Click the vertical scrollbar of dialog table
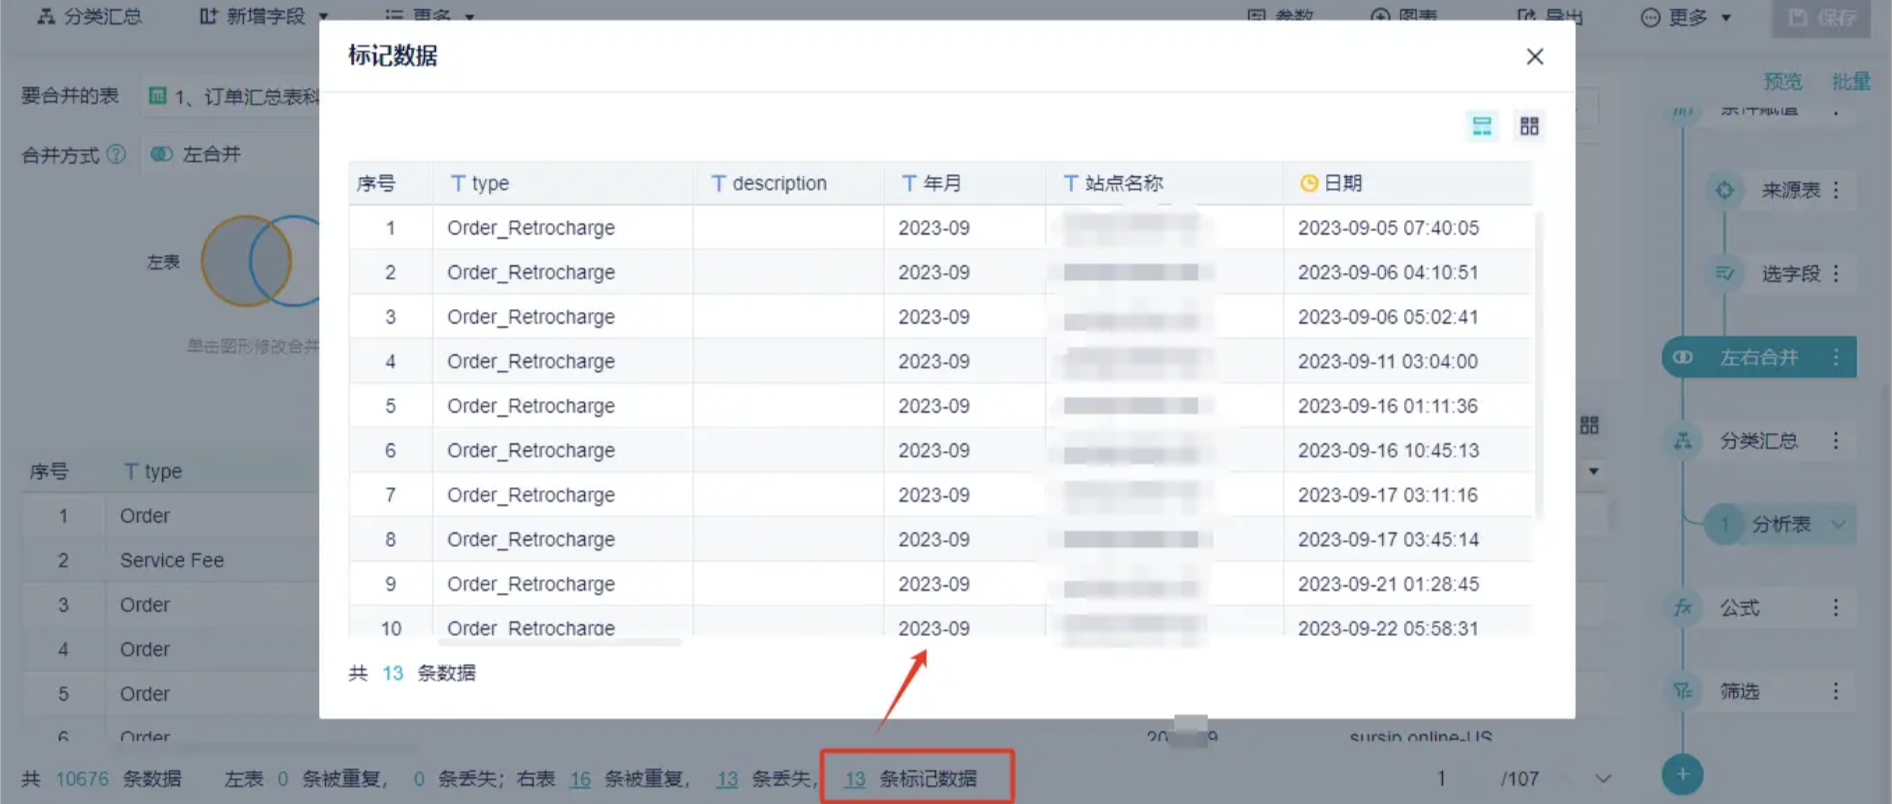1892x804 pixels. (1538, 363)
